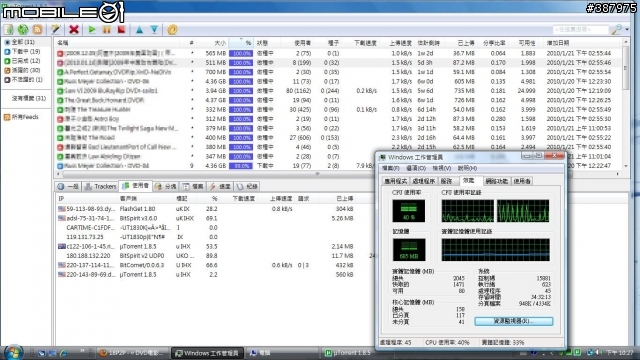Open the 檔案 files detail tab
640x360 pixels.
click(193, 187)
